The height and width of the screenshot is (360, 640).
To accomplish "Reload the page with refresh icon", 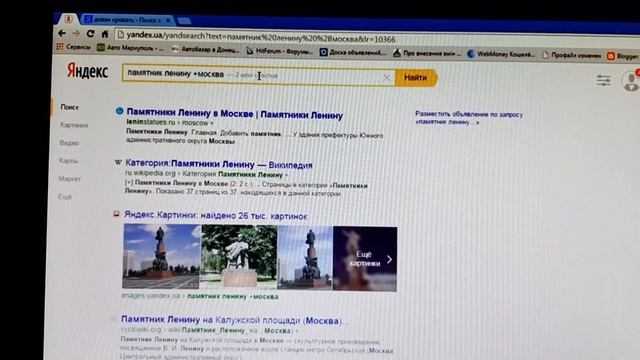I will pos(91,34).
